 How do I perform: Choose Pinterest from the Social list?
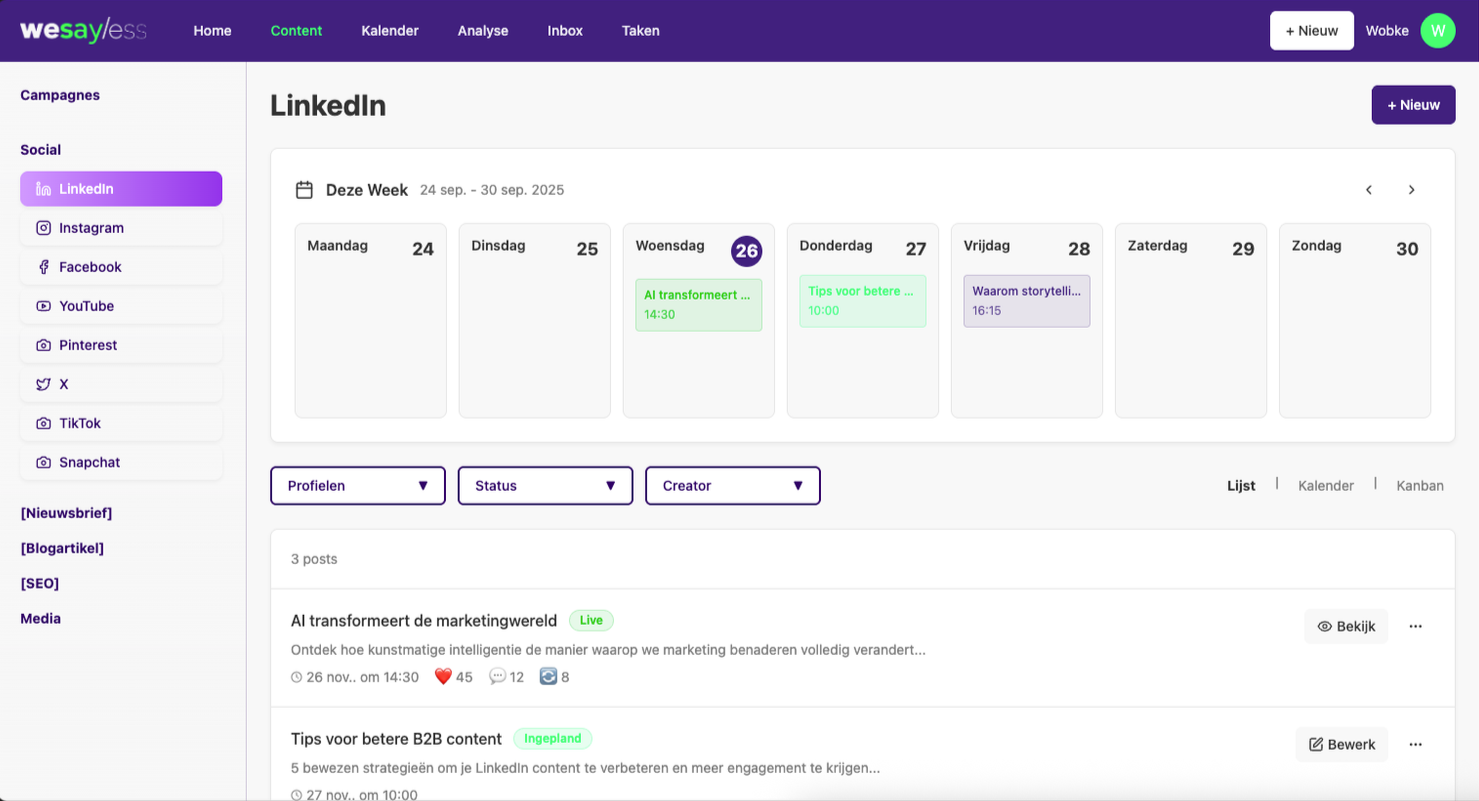click(121, 345)
